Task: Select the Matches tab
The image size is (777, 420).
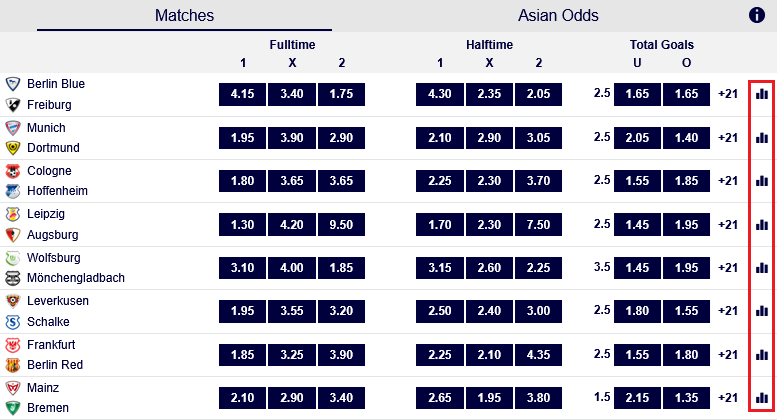Action: click(184, 15)
